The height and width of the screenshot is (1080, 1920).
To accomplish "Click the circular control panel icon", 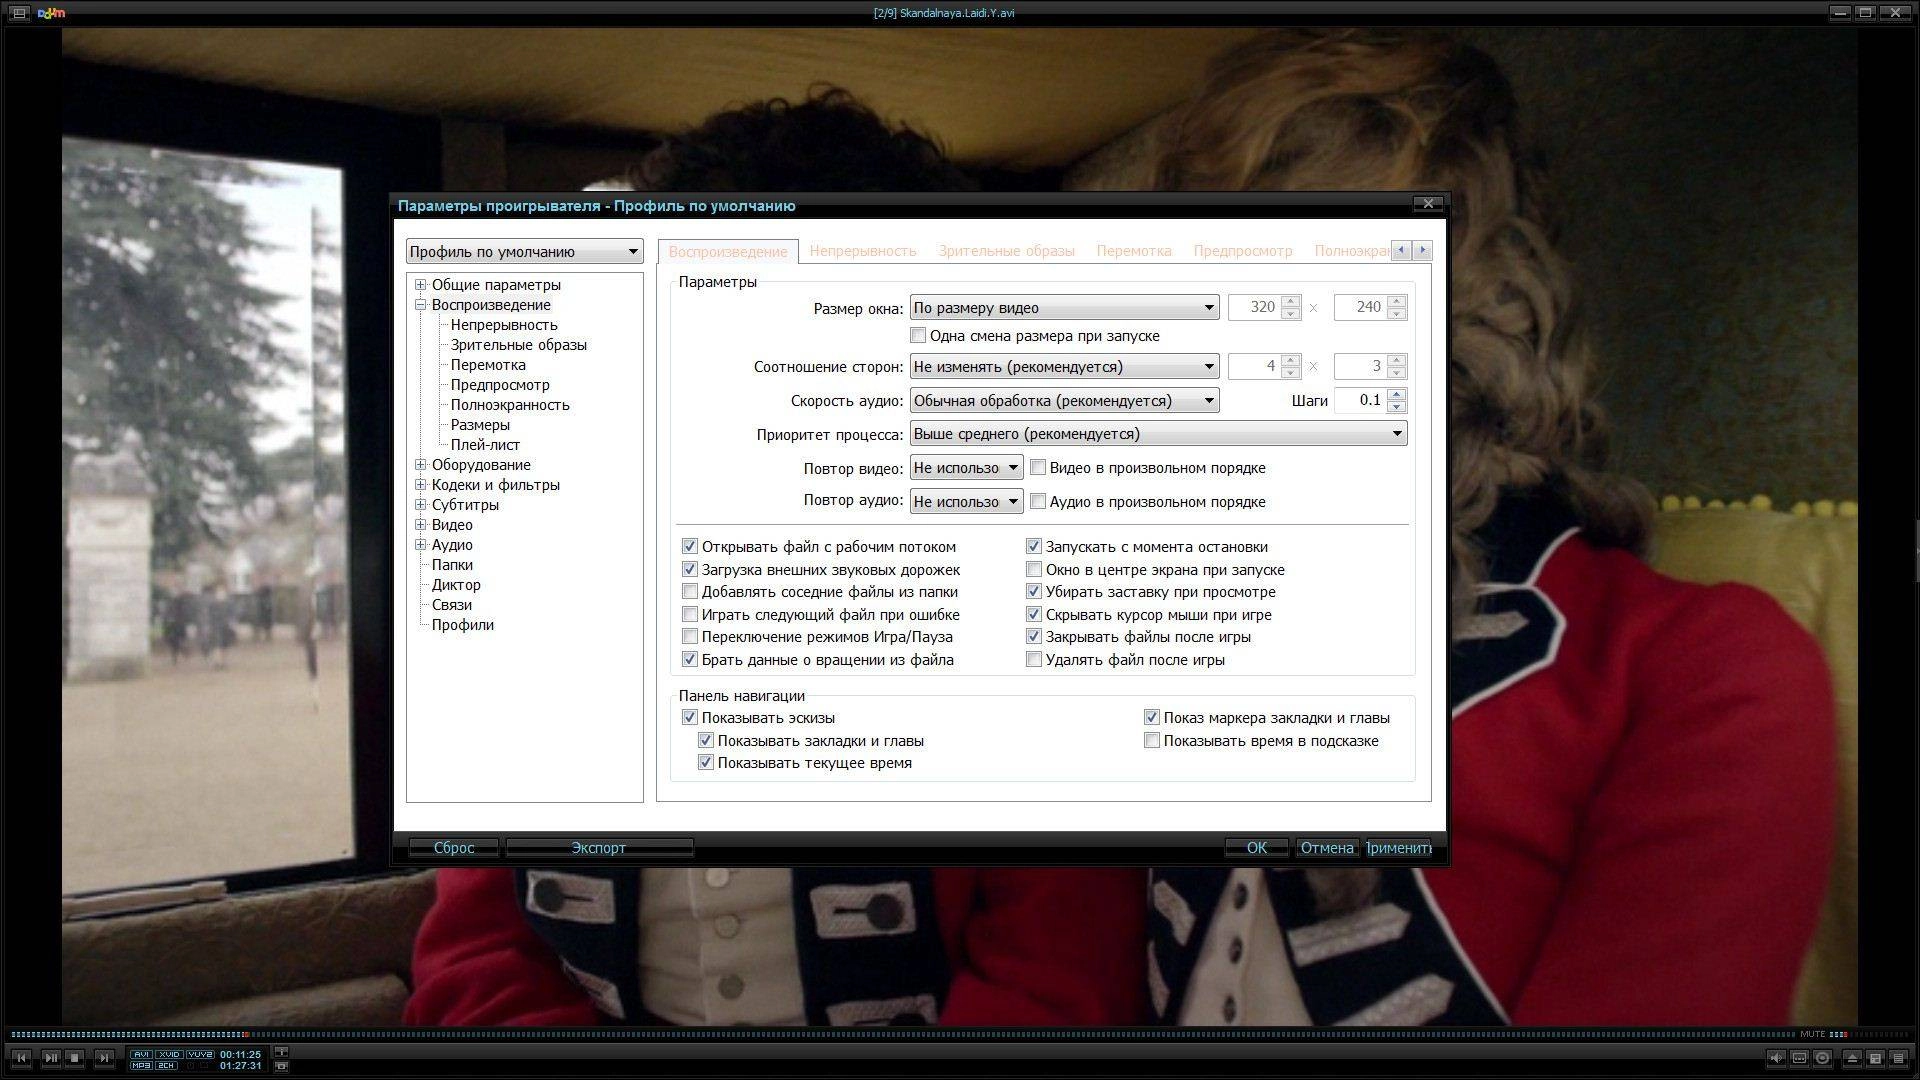I will click(1823, 1058).
